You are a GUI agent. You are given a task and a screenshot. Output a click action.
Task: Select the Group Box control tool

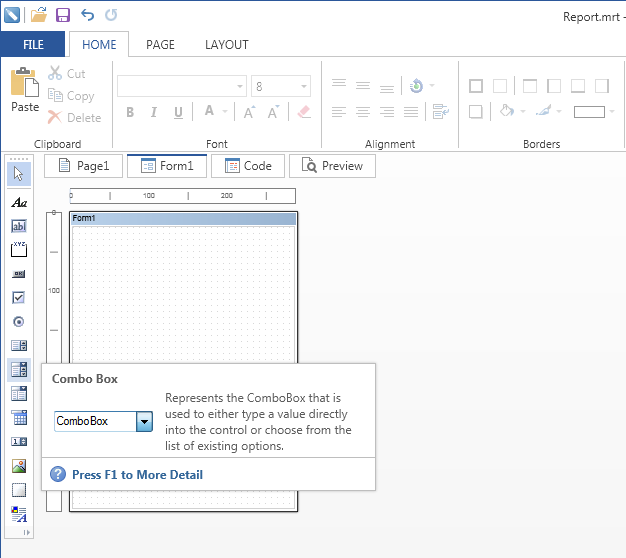[19, 249]
